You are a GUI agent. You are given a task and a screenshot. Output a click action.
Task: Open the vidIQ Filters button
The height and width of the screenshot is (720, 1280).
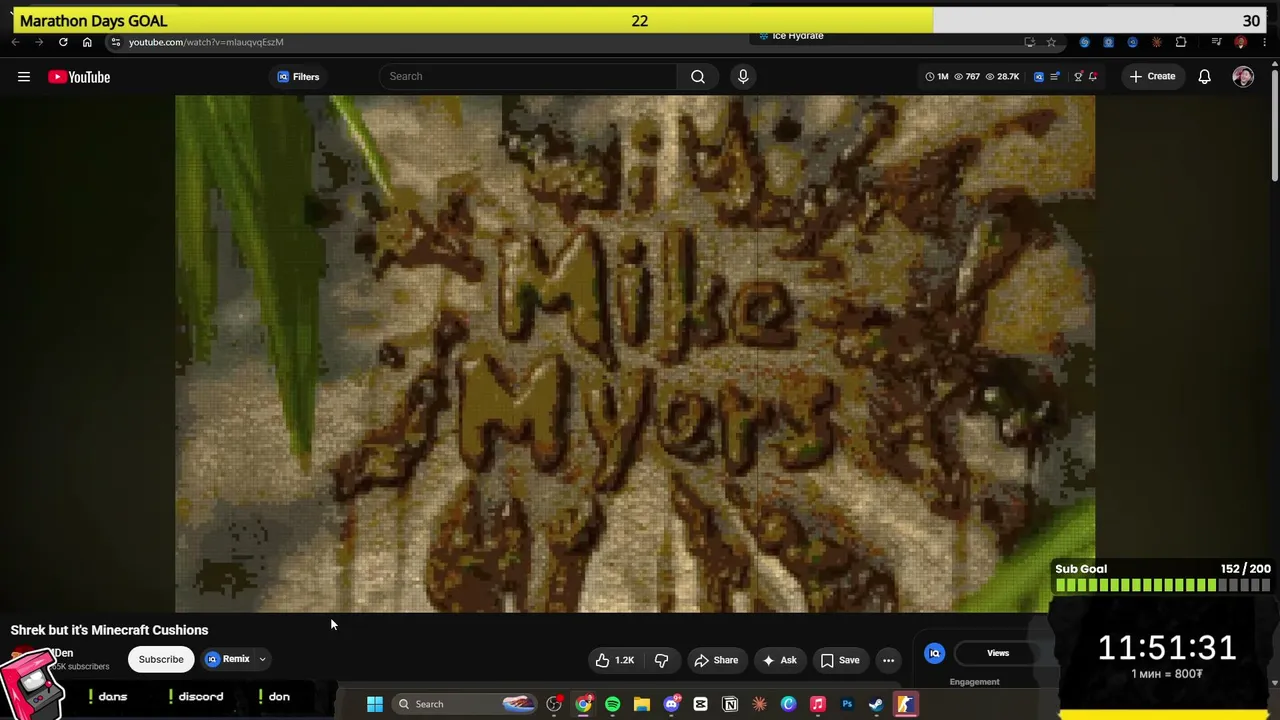coord(298,77)
